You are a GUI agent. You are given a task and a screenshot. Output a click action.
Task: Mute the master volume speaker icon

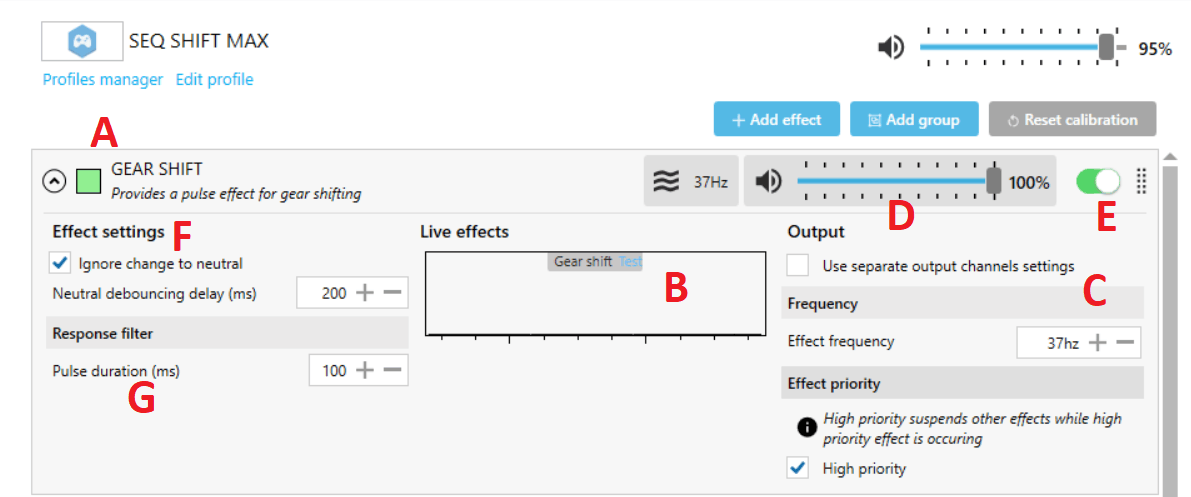(x=890, y=47)
